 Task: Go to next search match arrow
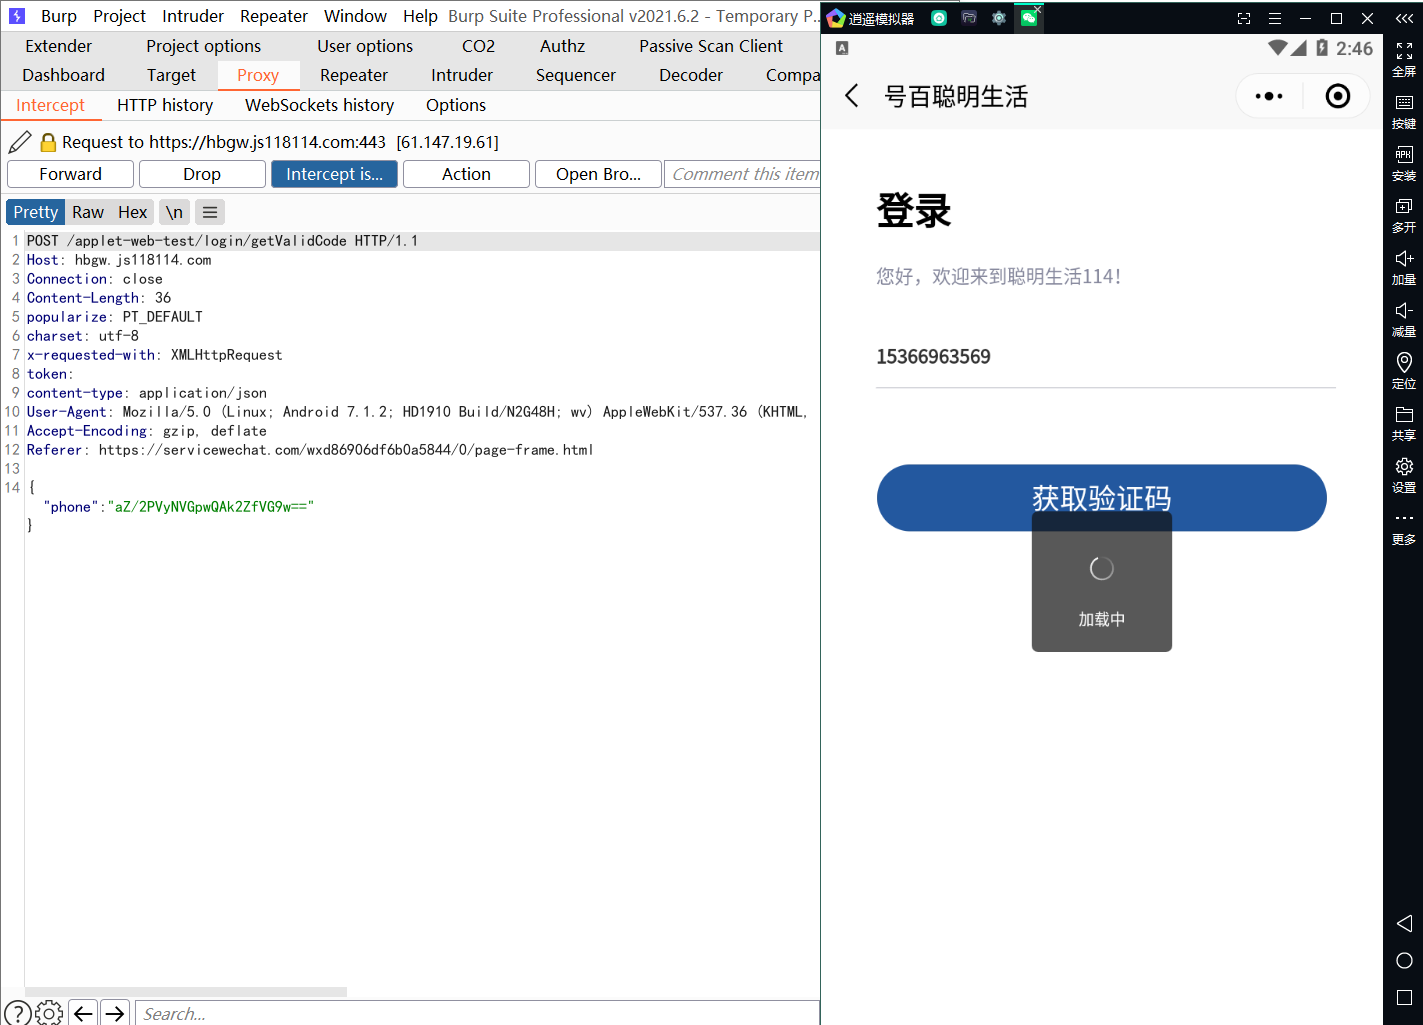pyautogui.click(x=115, y=1013)
